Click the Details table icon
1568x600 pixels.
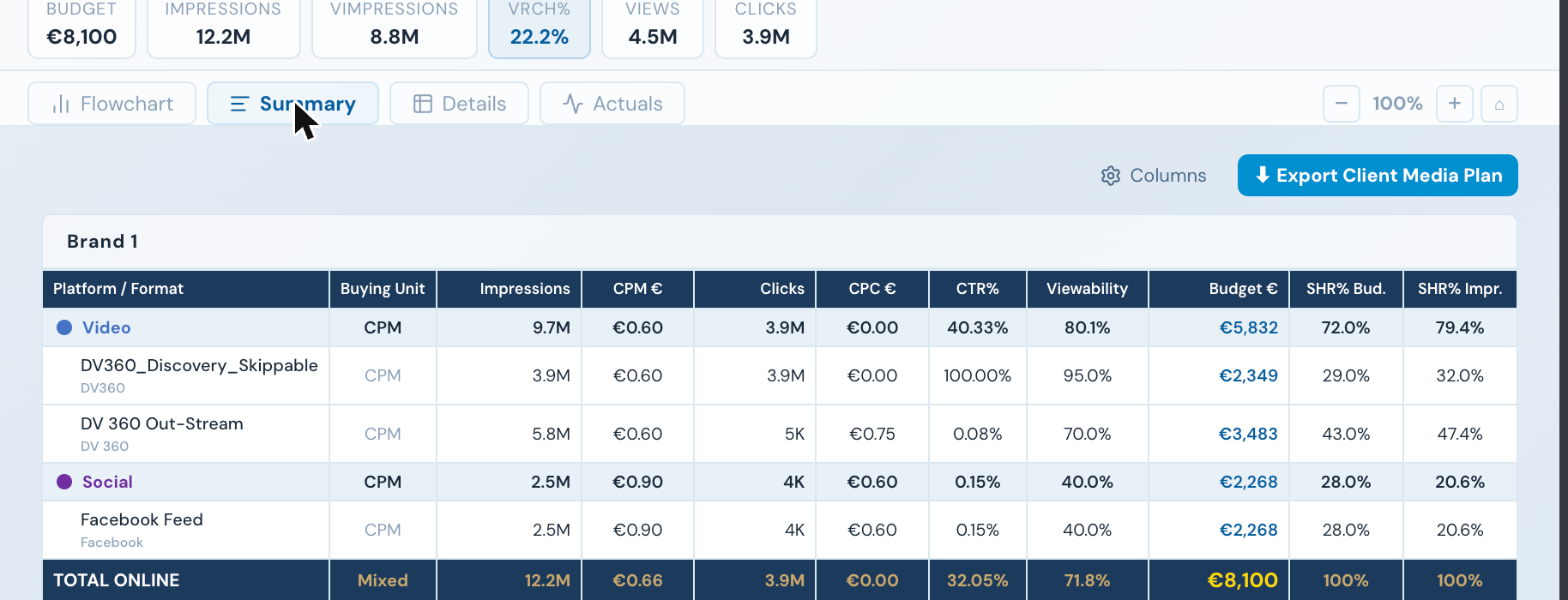click(x=423, y=104)
